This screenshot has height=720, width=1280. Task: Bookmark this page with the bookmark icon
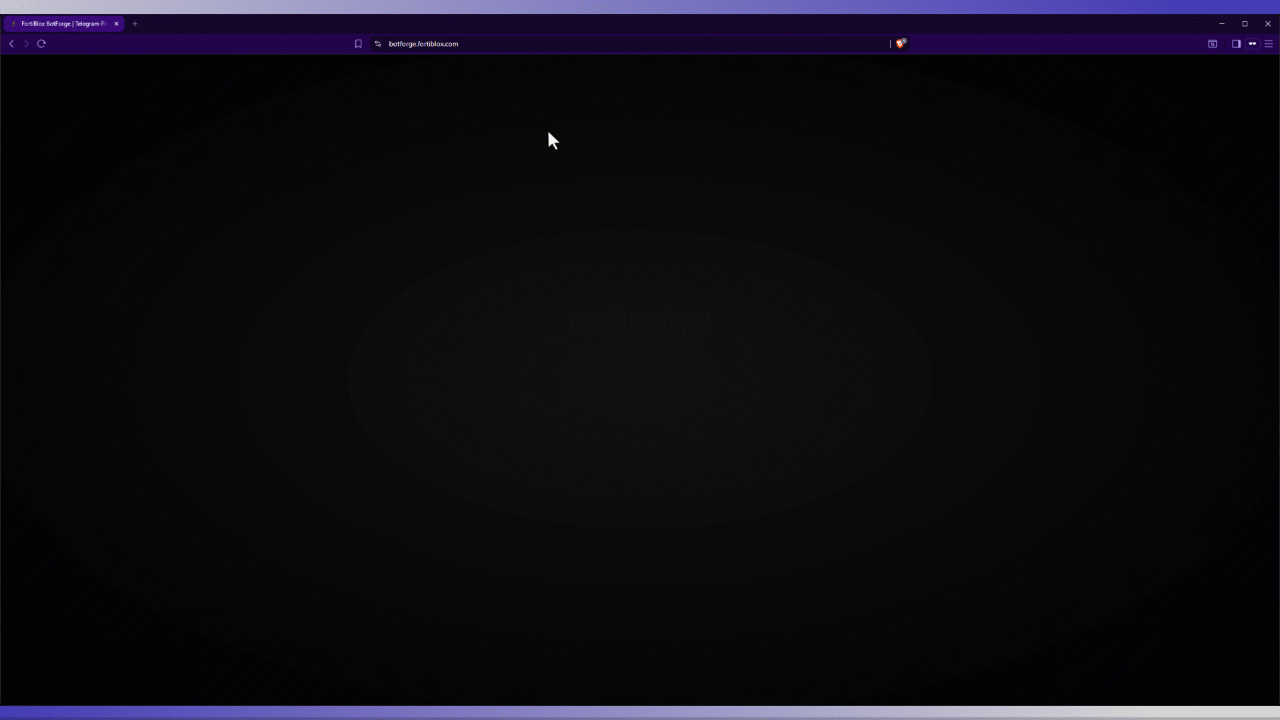(358, 44)
